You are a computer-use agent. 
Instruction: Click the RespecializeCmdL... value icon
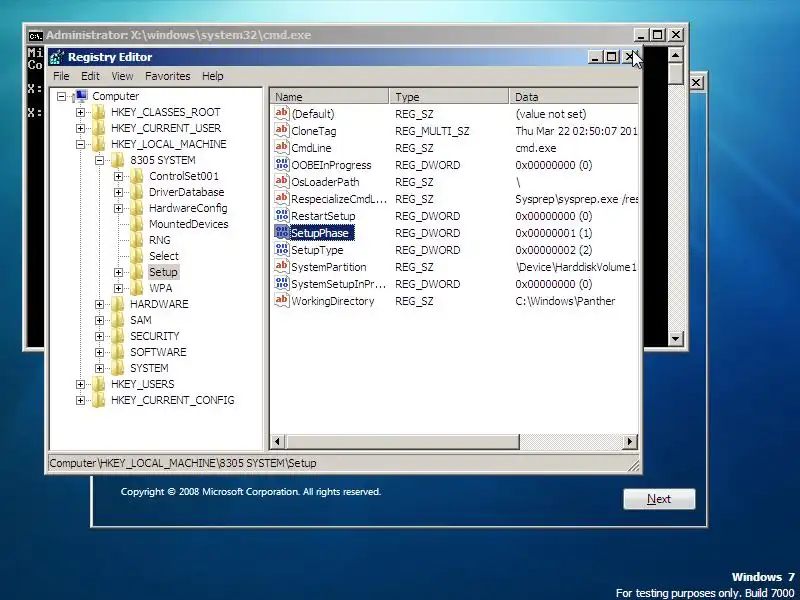click(282, 198)
